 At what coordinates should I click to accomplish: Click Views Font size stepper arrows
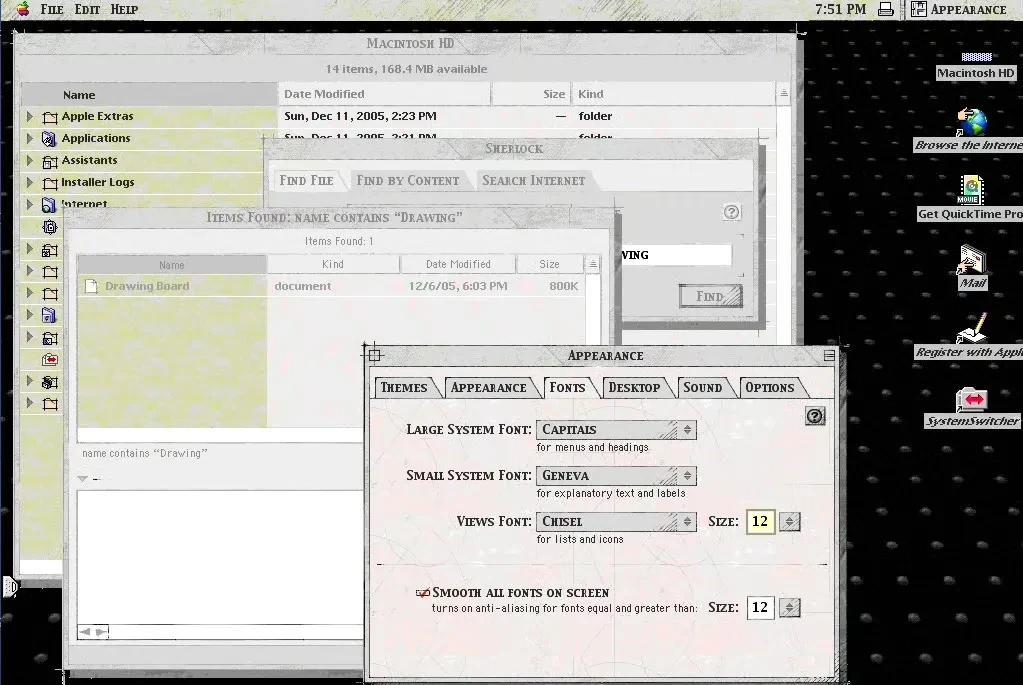pos(789,521)
